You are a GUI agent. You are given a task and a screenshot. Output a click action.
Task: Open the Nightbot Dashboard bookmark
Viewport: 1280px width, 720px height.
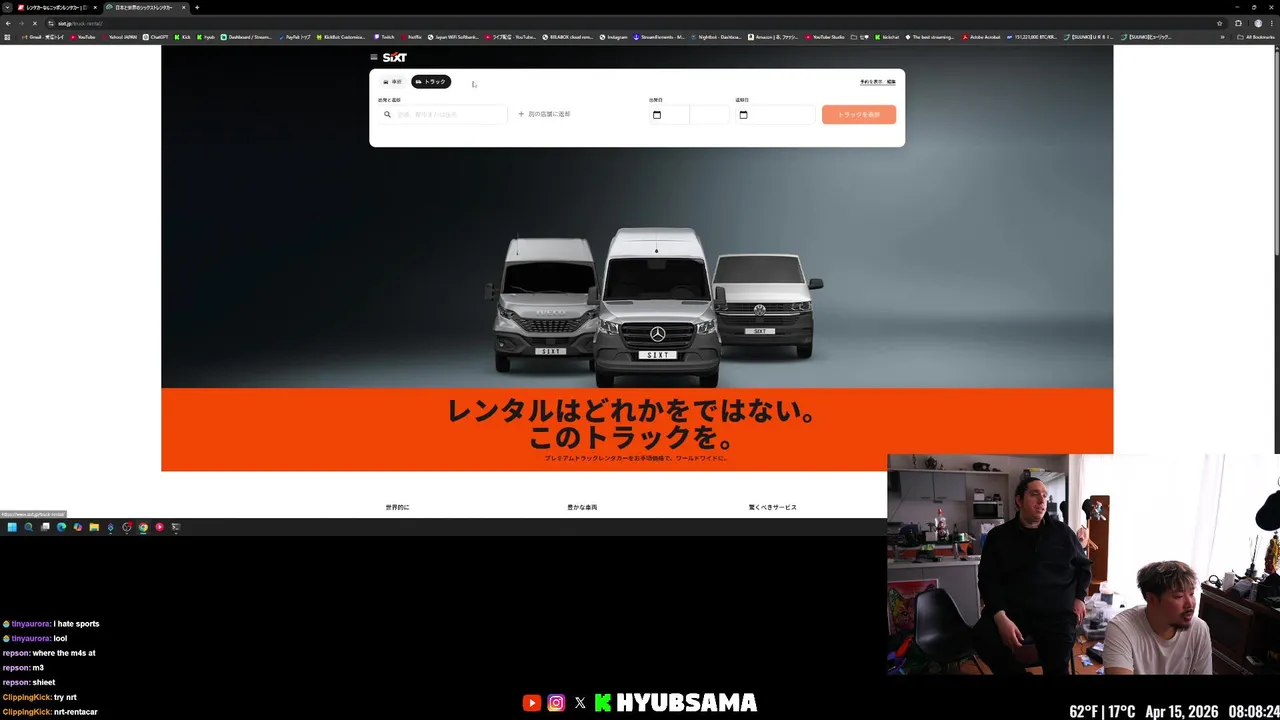click(x=717, y=37)
